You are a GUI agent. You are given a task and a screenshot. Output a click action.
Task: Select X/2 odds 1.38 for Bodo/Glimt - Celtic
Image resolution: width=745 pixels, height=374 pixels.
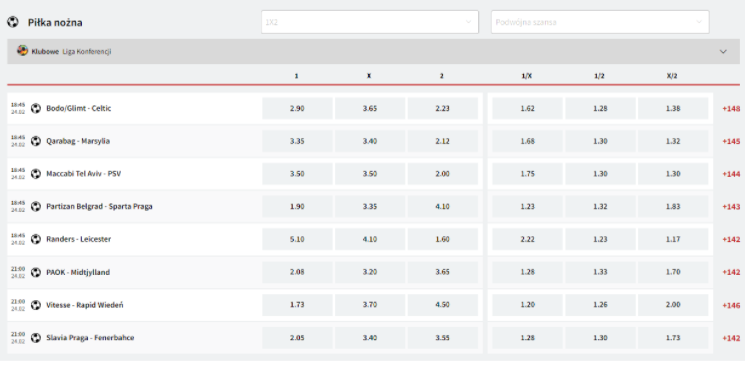pyautogui.click(x=673, y=108)
